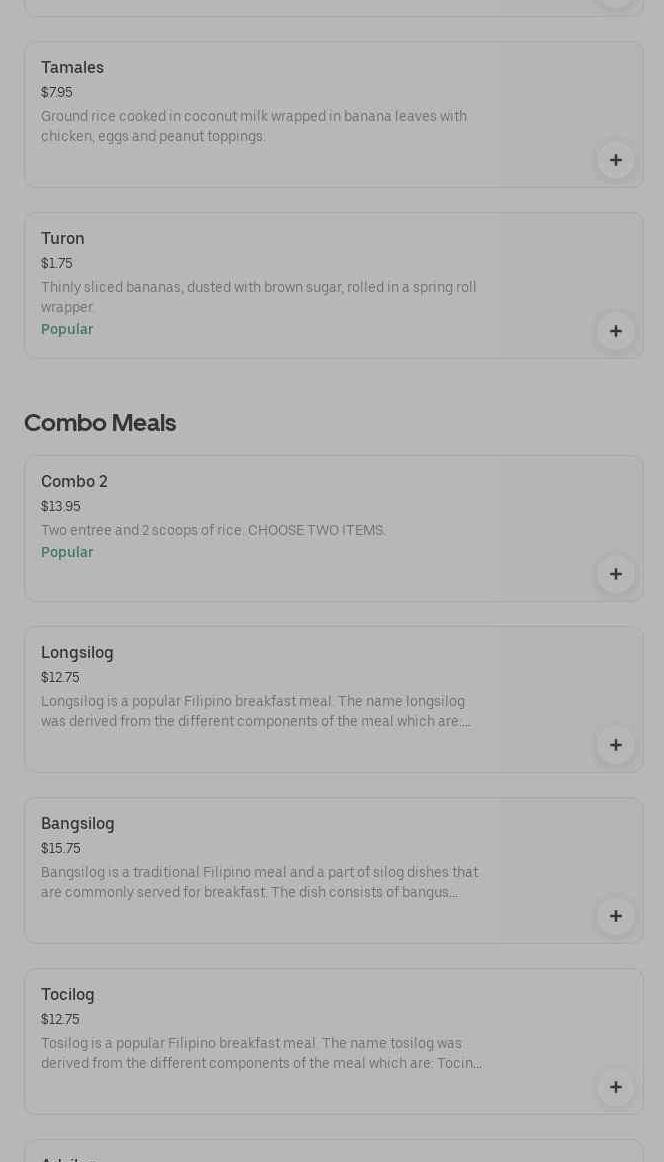The height and width of the screenshot is (1162, 664).
Task: Click the Popular label under Combo 2
Action: (x=67, y=552)
